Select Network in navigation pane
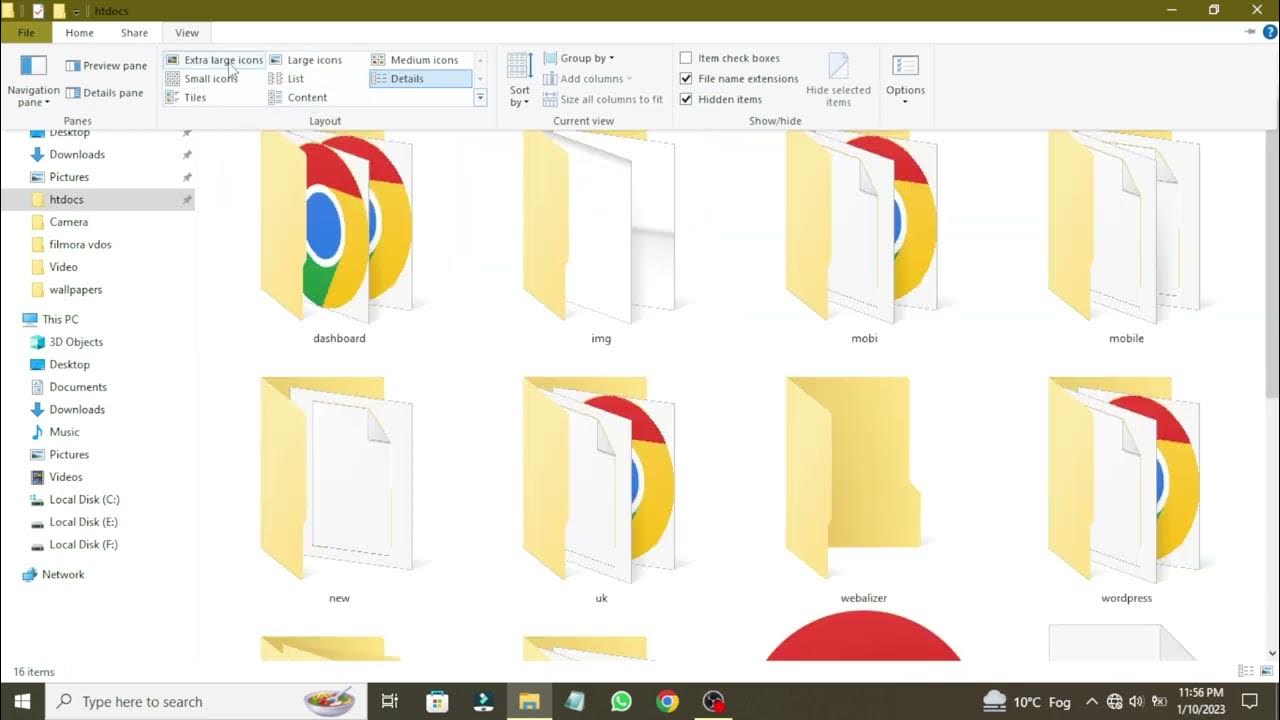Viewport: 1280px width, 720px height. point(63,575)
